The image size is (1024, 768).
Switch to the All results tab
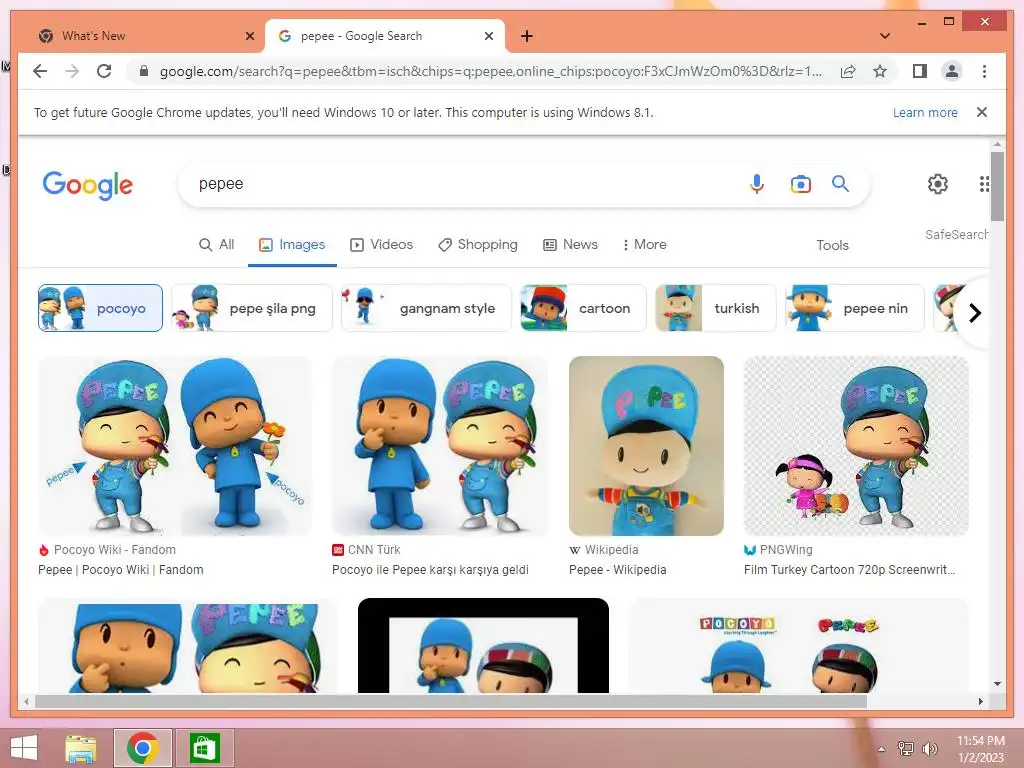216,245
